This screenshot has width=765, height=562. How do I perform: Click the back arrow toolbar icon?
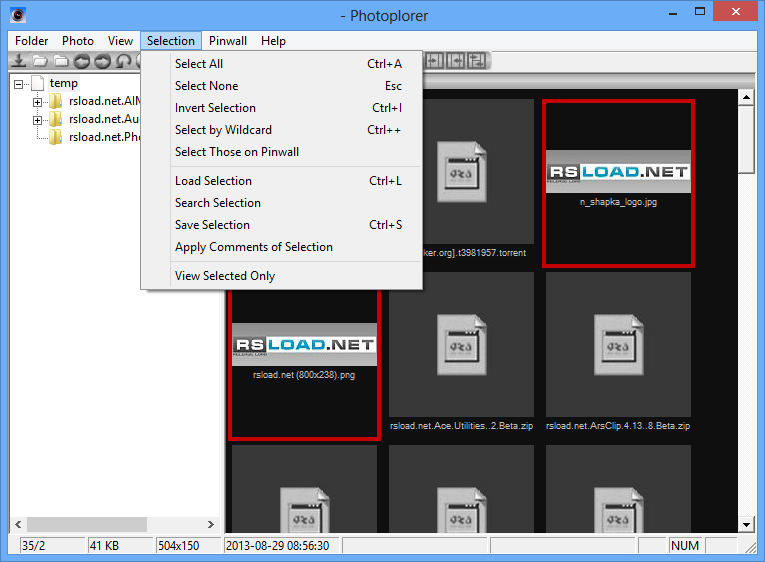(82, 61)
